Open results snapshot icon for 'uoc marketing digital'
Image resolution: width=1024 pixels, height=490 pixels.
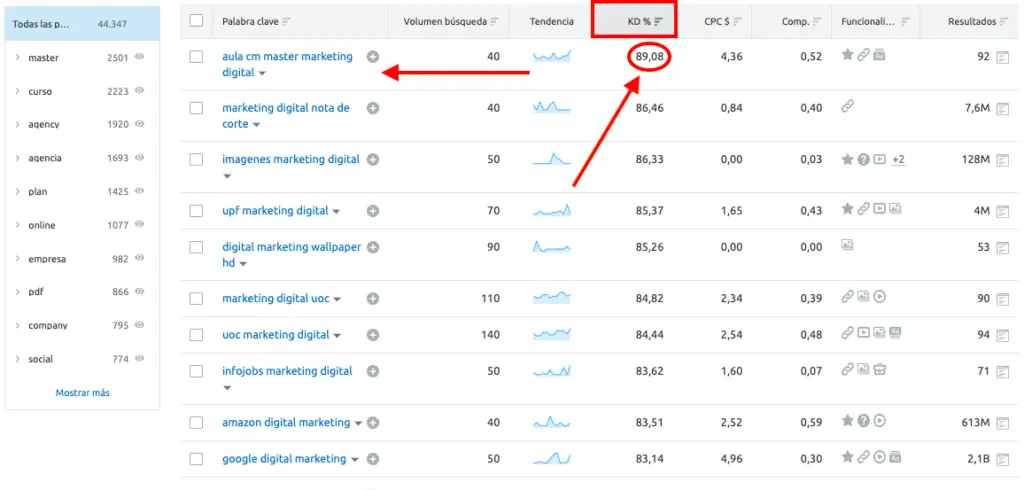point(1003,335)
